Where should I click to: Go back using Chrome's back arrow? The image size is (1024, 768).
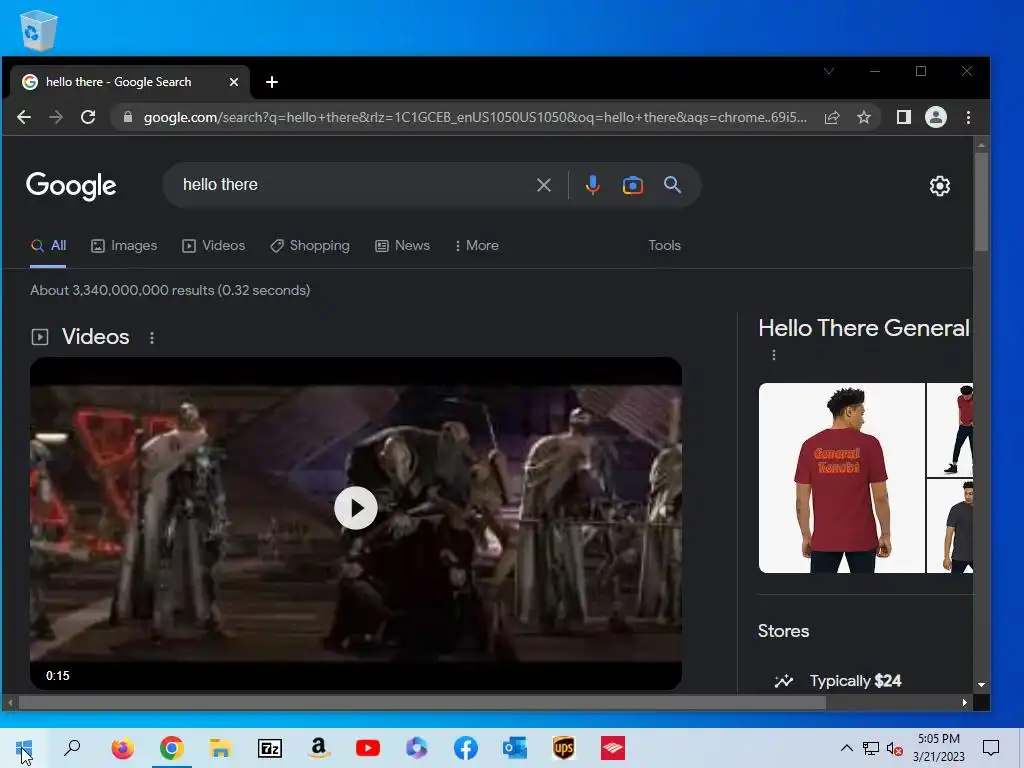tap(24, 118)
